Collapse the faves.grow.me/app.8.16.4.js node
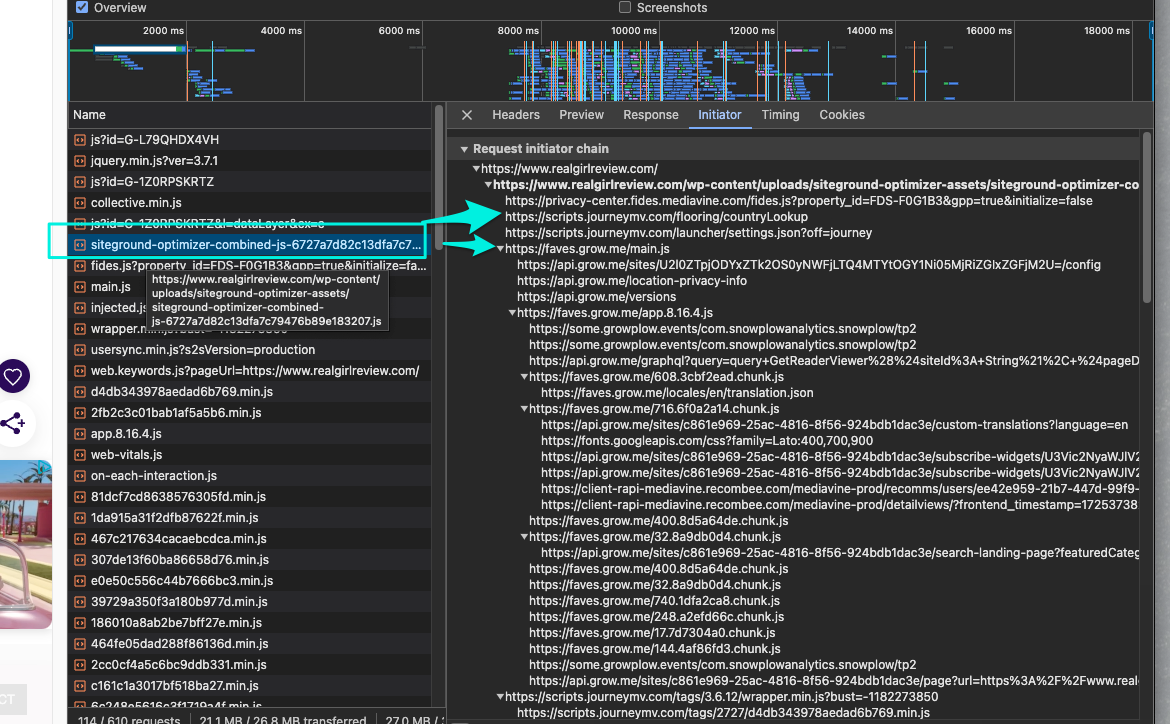 512,313
